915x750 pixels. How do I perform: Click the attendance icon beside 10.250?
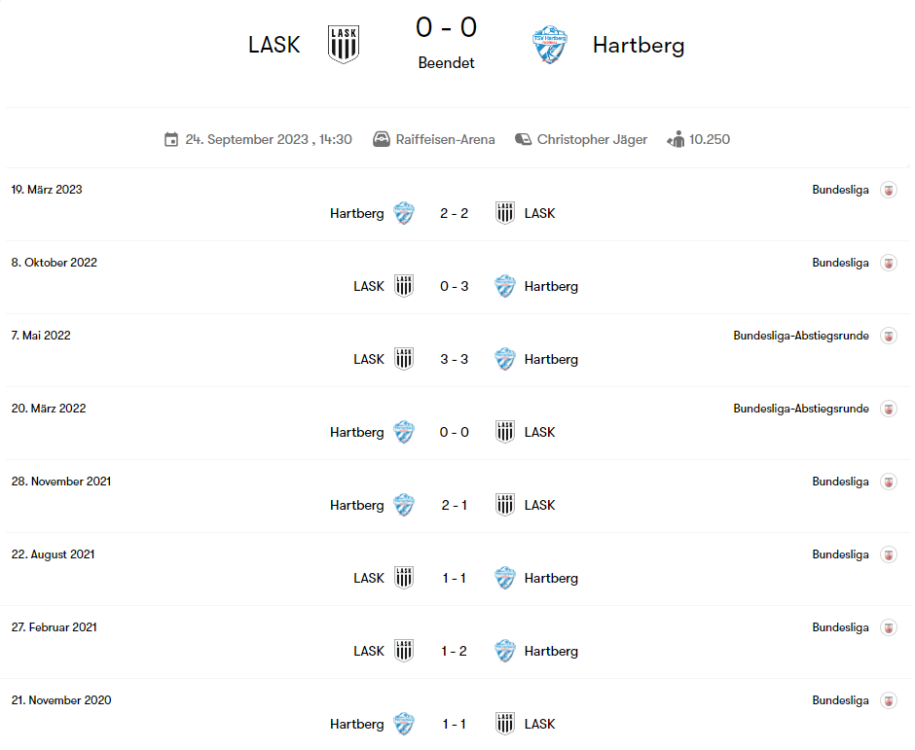[x=676, y=139]
